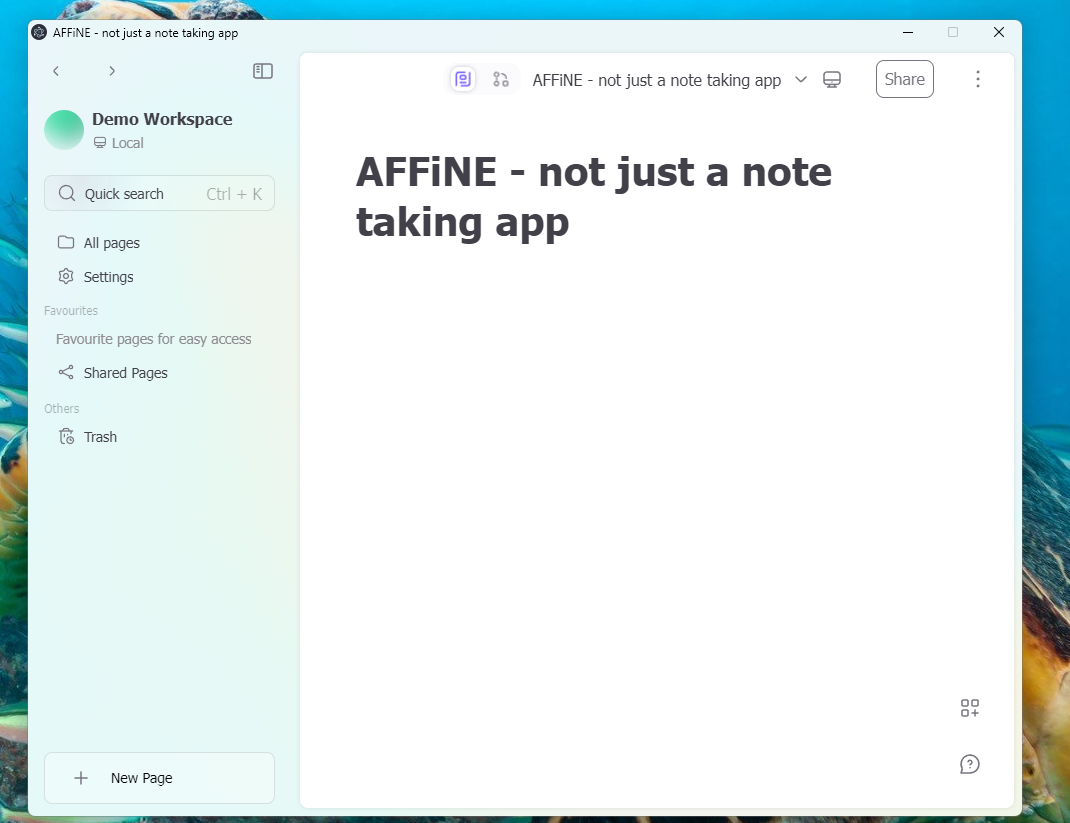Click the Share button

click(904, 79)
